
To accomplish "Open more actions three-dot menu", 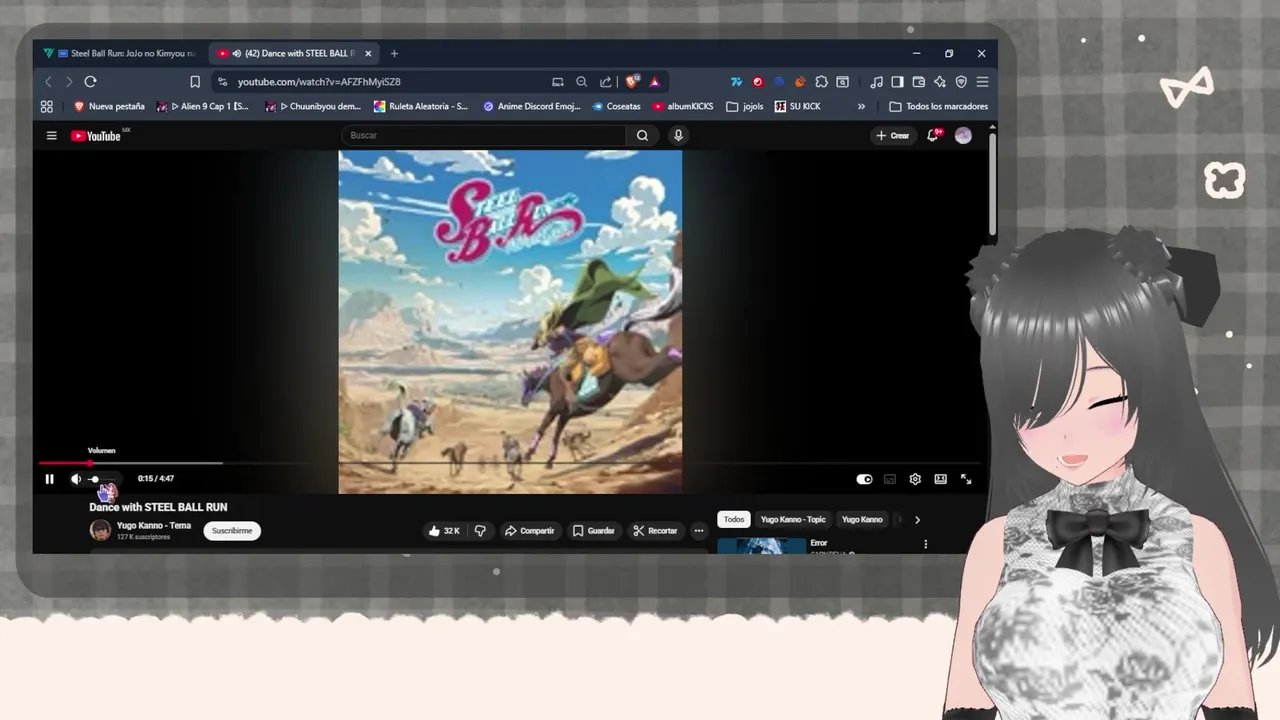I will click(x=698, y=531).
